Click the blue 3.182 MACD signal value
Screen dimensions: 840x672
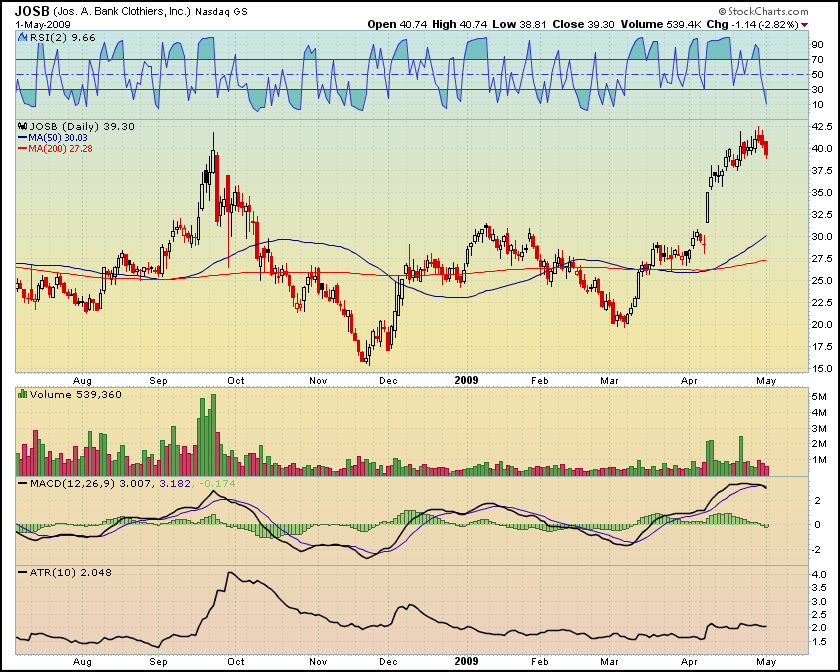[x=175, y=483]
